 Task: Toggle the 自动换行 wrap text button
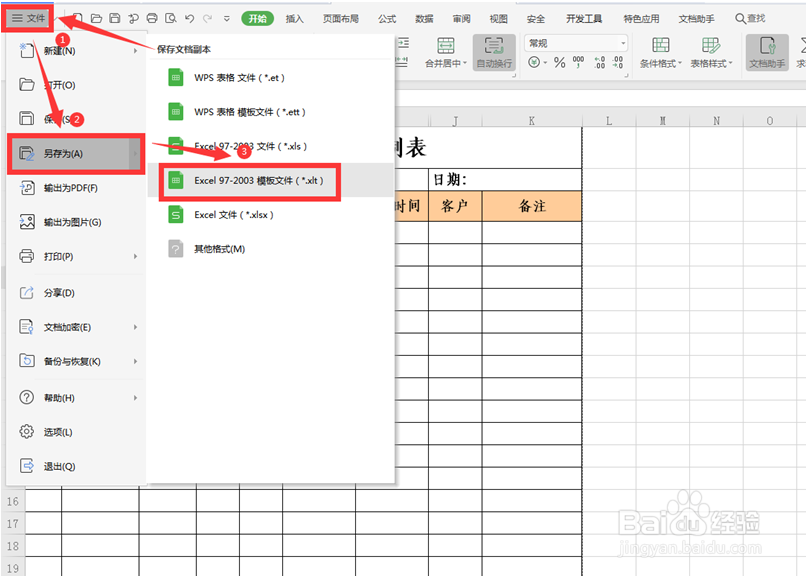(x=494, y=52)
